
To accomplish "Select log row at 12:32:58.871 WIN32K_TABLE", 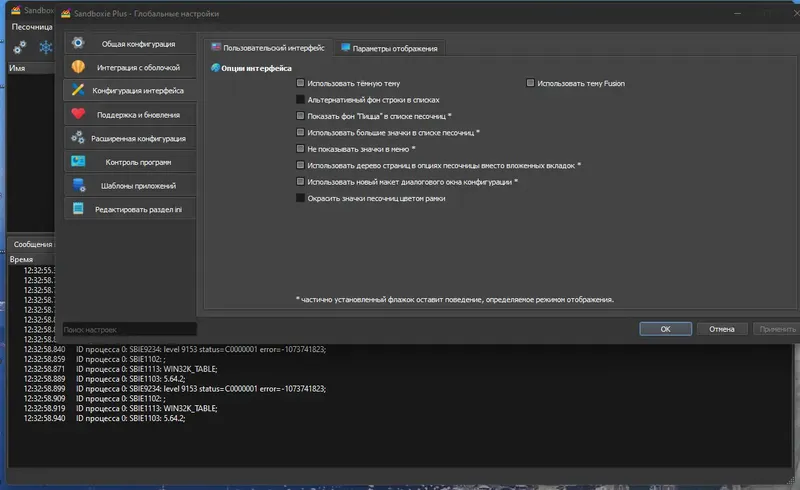I will 399,369.
